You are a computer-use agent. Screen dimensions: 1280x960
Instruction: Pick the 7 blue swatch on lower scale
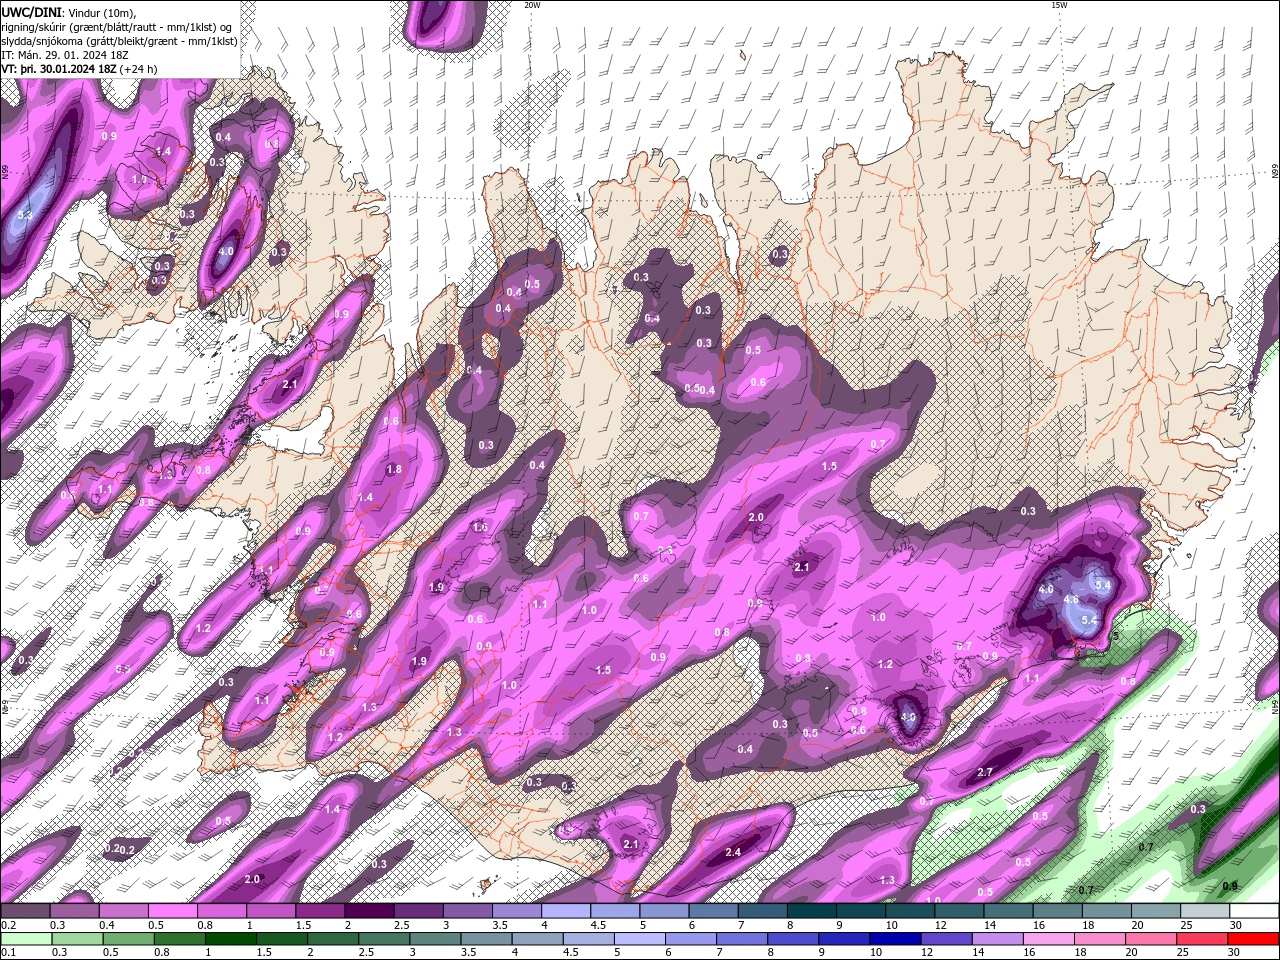[742, 939]
